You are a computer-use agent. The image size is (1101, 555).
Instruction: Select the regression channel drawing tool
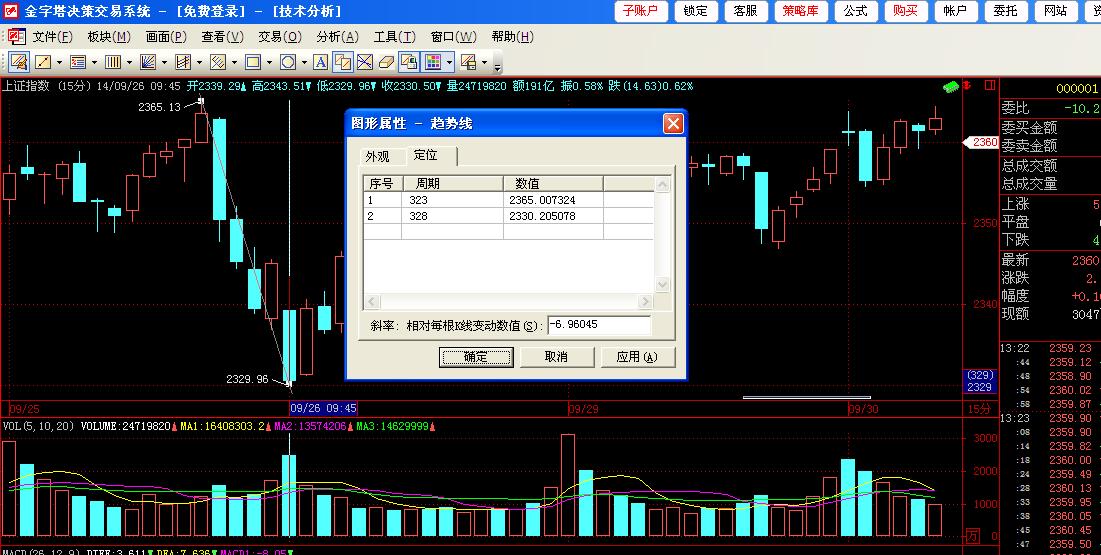click(183, 62)
